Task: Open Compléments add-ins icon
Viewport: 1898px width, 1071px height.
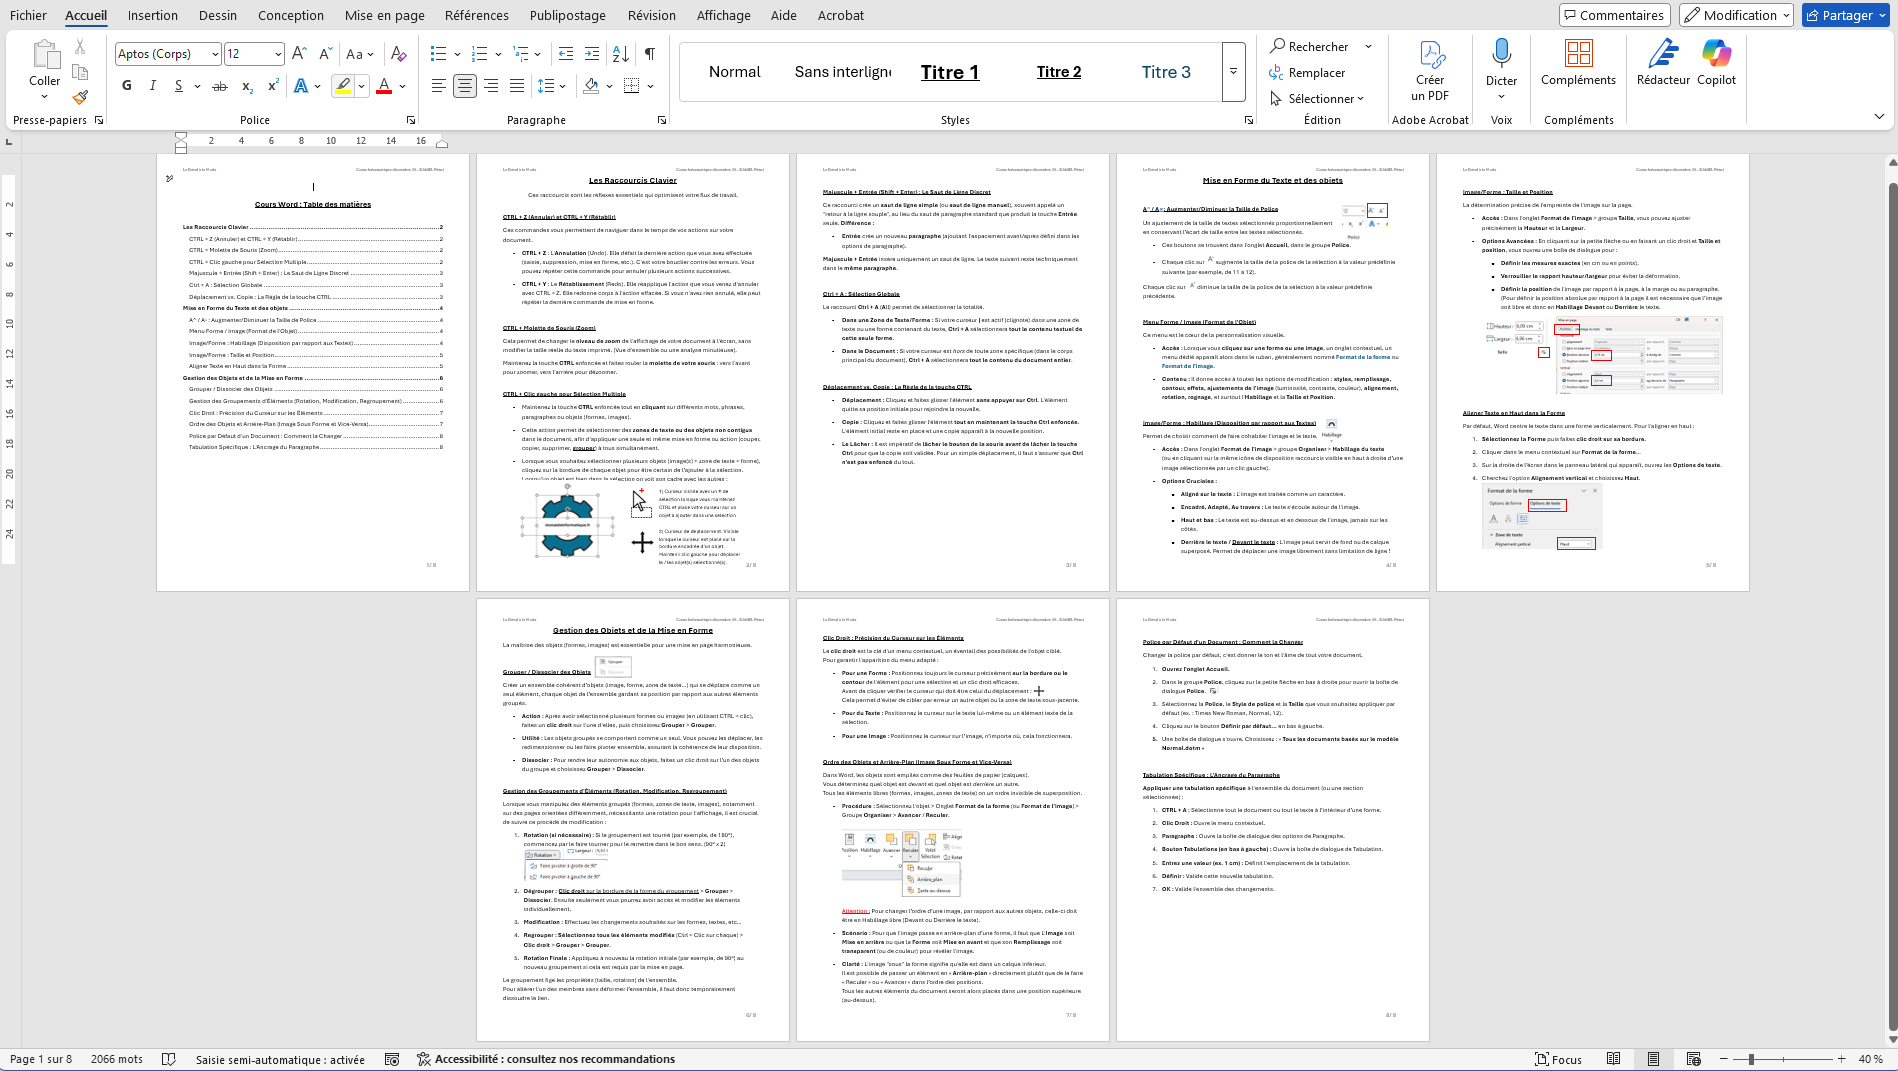Action: click(x=1578, y=62)
